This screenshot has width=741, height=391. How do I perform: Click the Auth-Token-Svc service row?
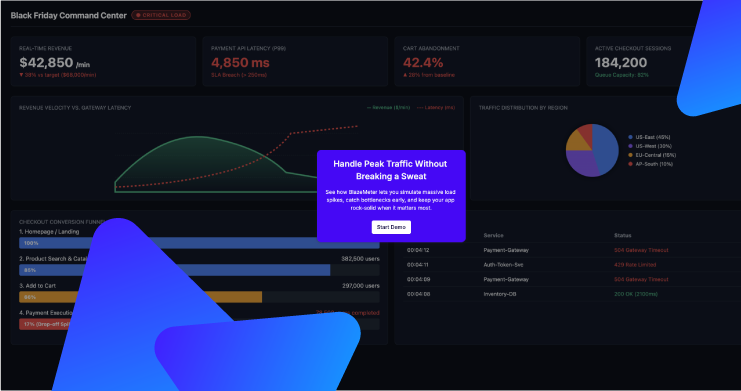(503, 265)
